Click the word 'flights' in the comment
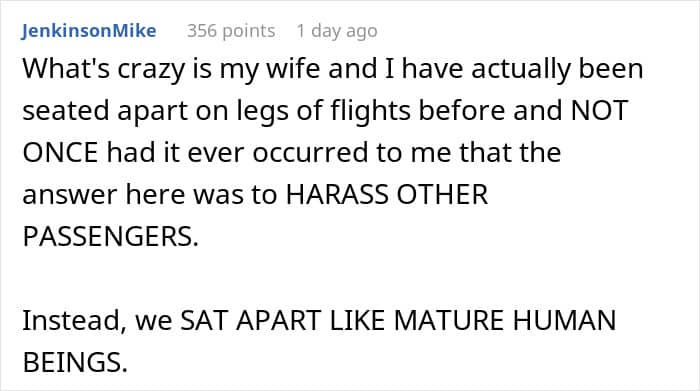This screenshot has height=391, width=700. coord(370,112)
